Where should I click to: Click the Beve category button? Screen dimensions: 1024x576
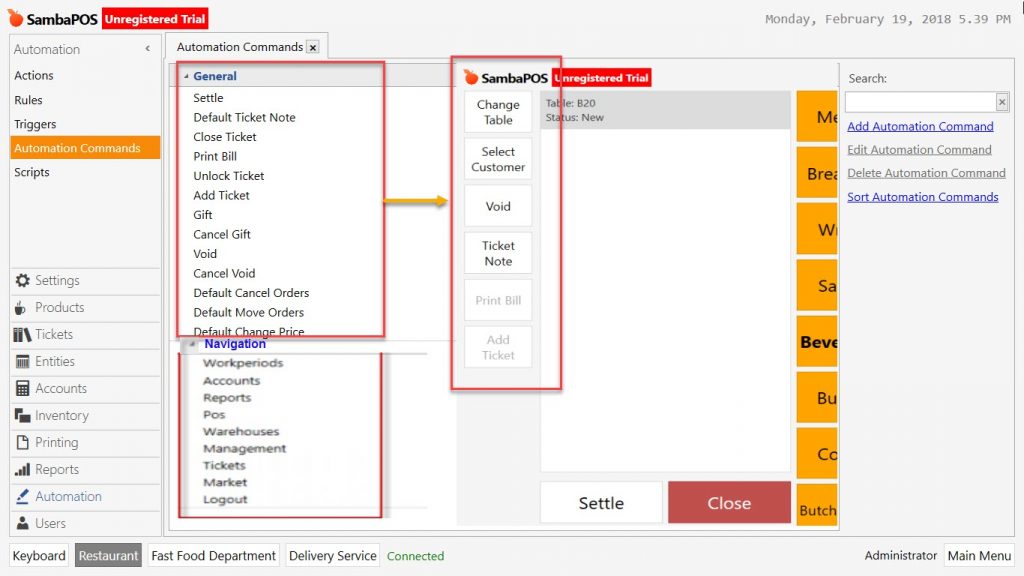816,342
